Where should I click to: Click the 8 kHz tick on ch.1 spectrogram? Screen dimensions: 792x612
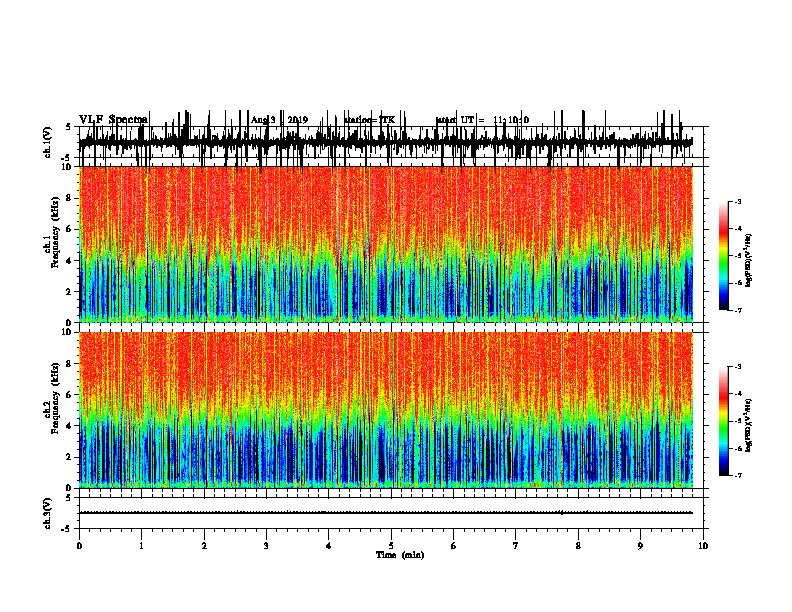69,198
